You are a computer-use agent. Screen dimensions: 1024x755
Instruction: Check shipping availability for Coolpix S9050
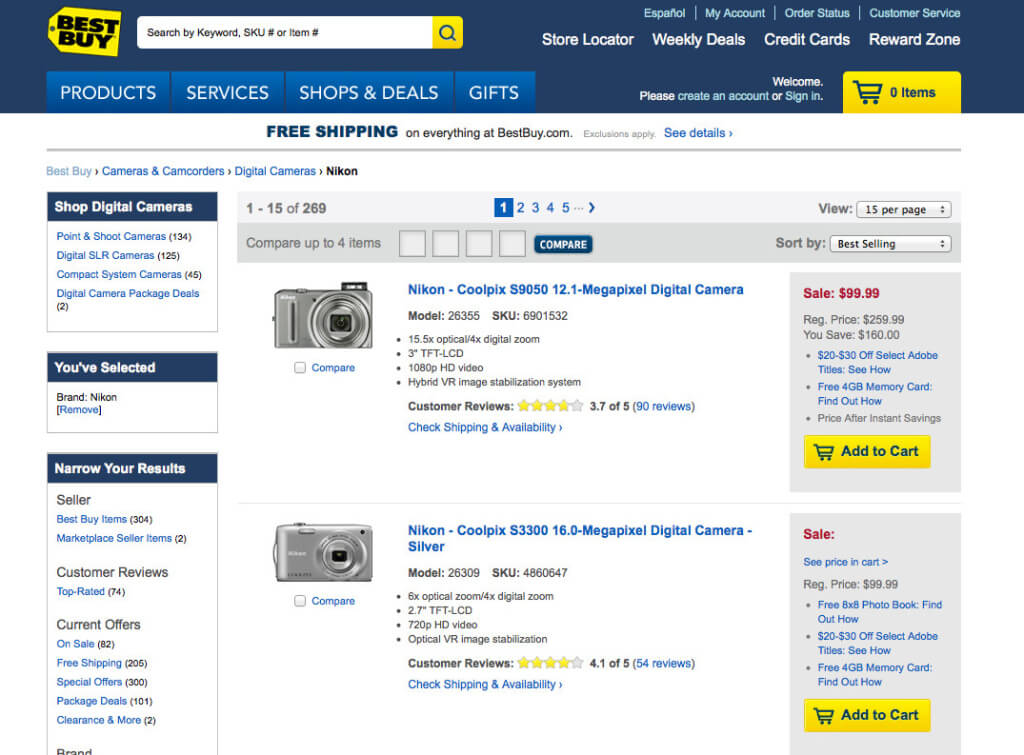[x=485, y=427]
